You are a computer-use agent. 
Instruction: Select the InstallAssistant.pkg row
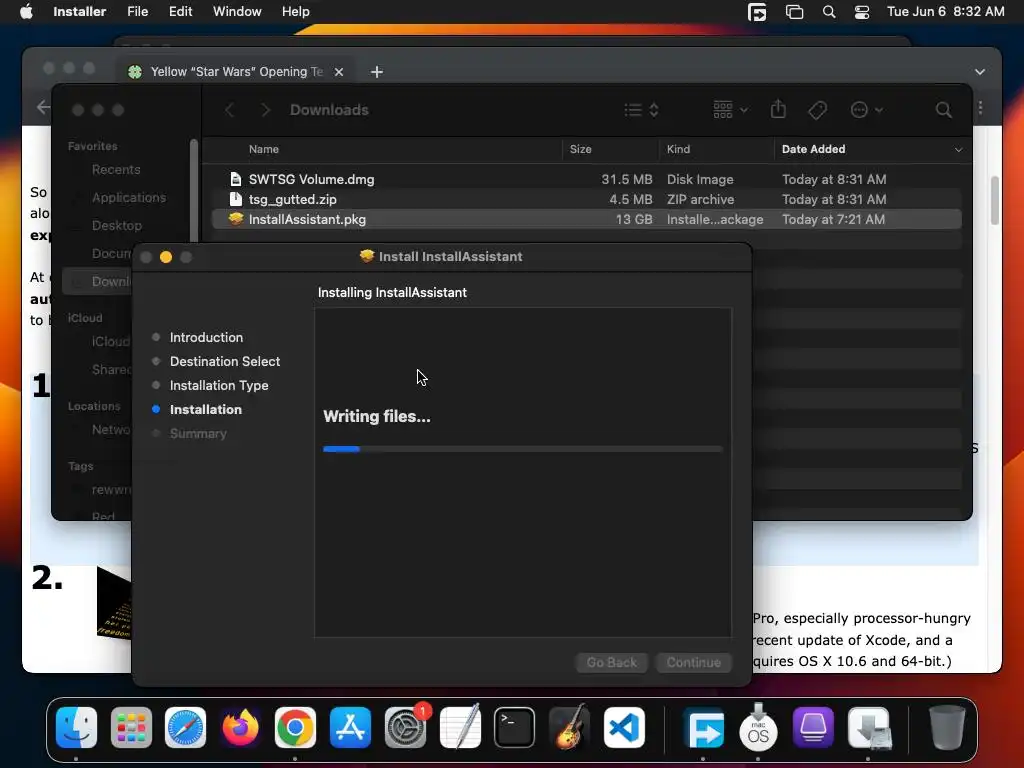pyautogui.click(x=586, y=219)
